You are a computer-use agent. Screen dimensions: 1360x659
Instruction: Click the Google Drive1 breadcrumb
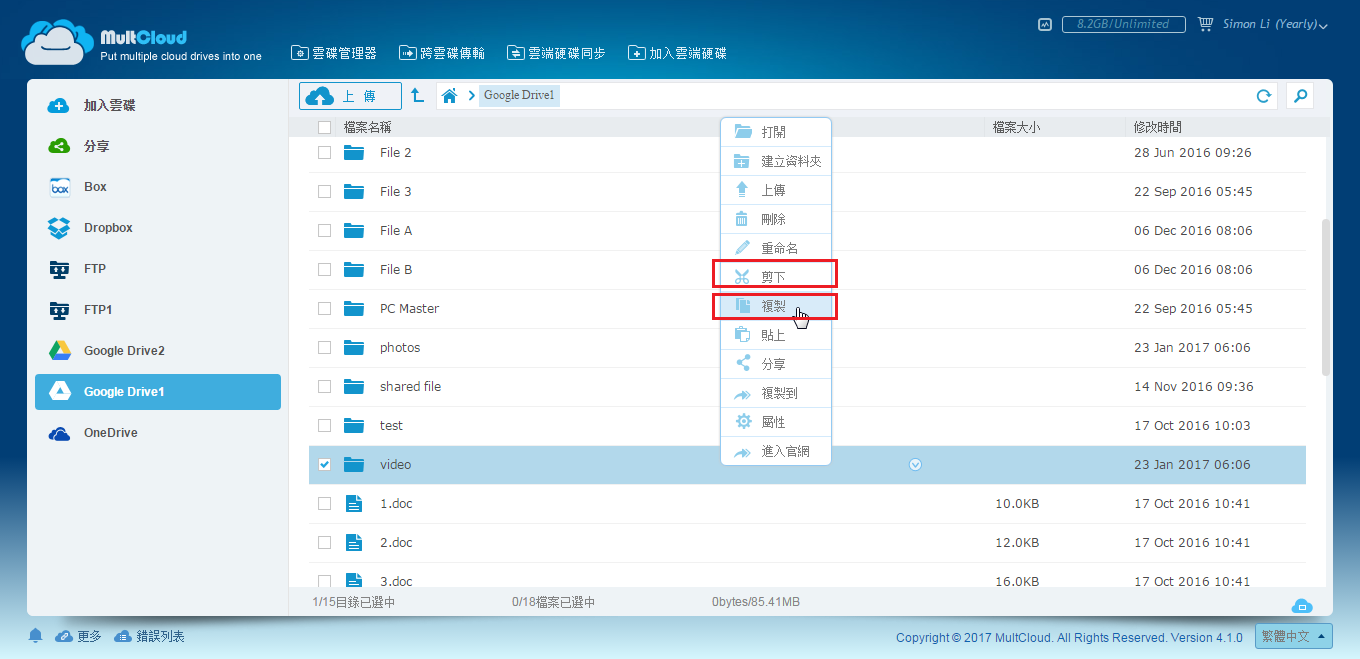[x=519, y=96]
